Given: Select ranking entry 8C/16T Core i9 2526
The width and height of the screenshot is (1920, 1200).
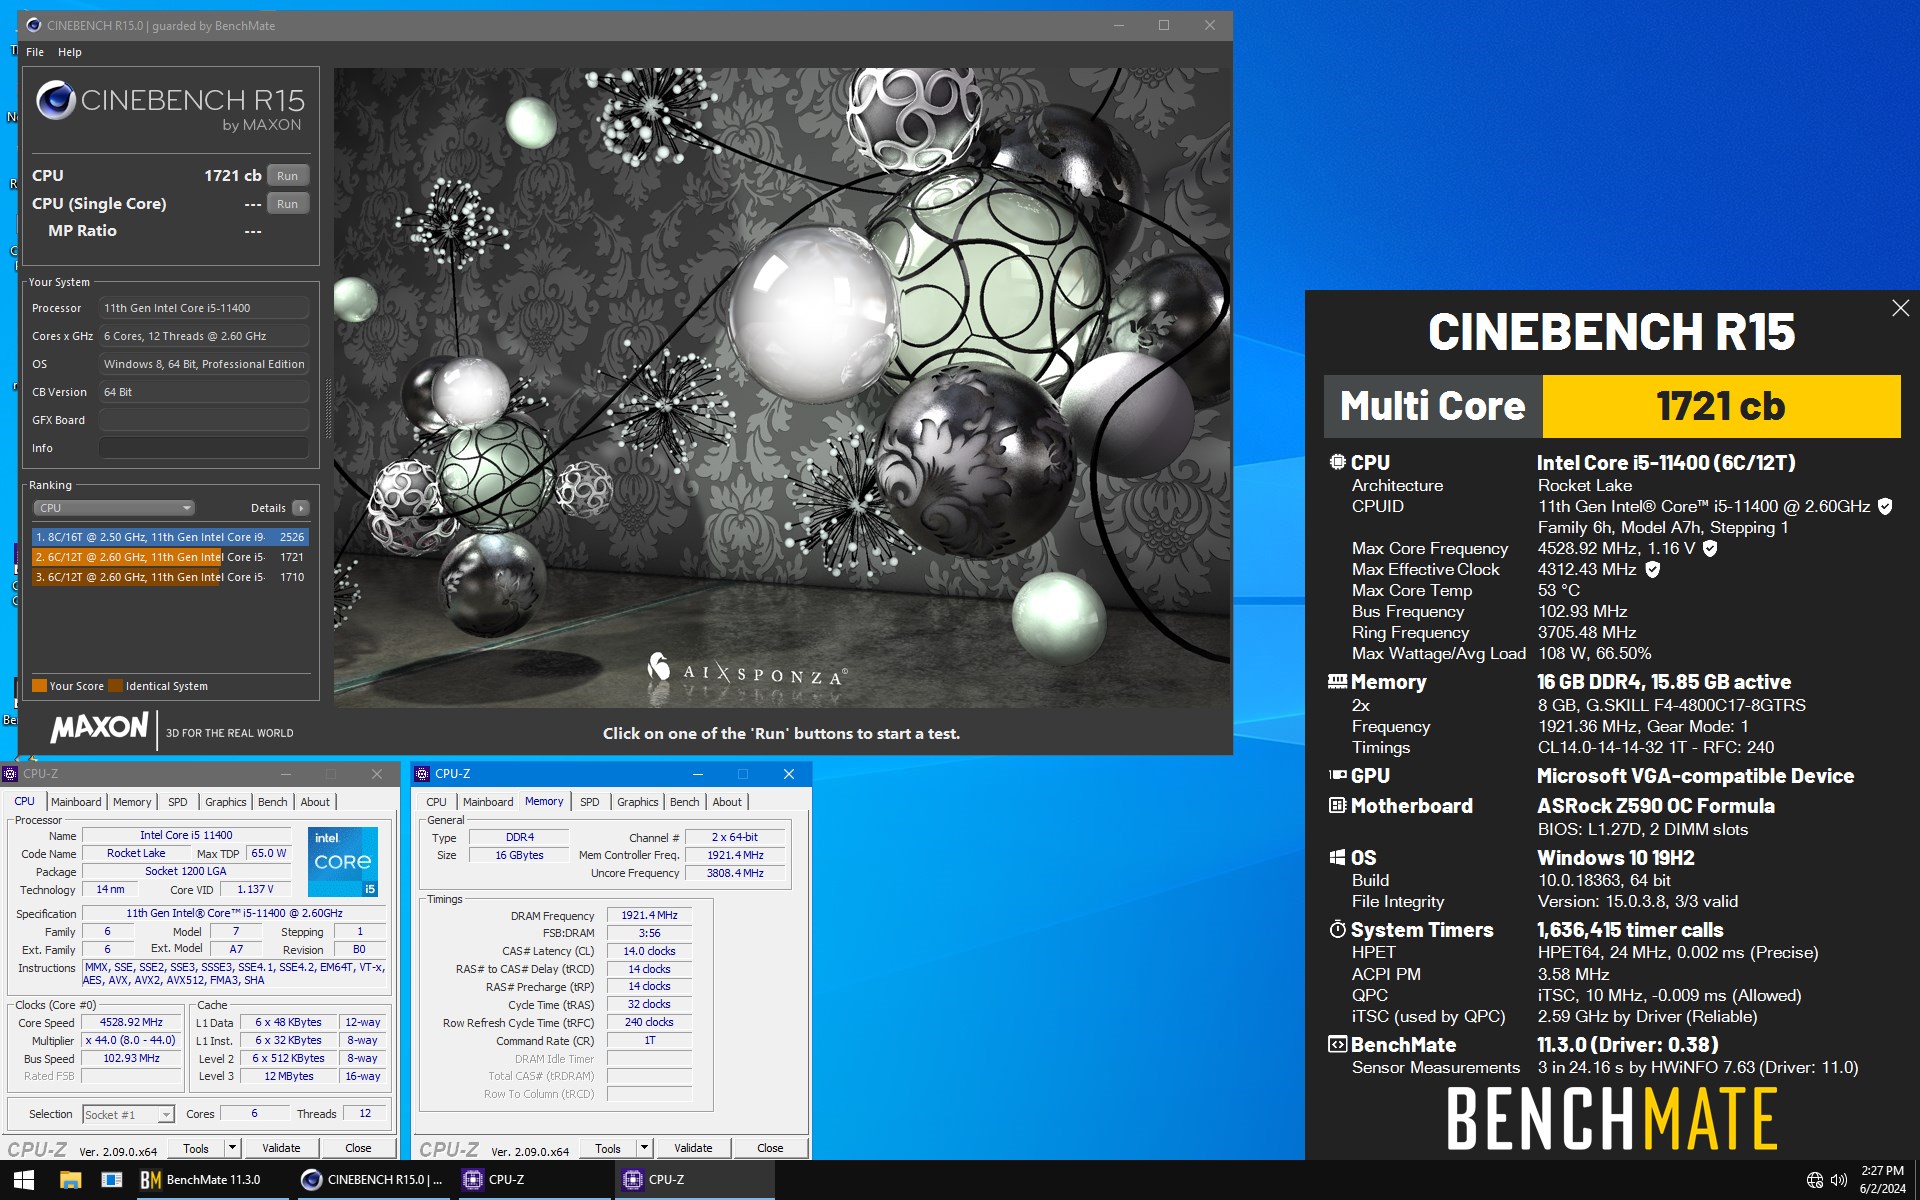Looking at the screenshot, I should coord(170,537).
